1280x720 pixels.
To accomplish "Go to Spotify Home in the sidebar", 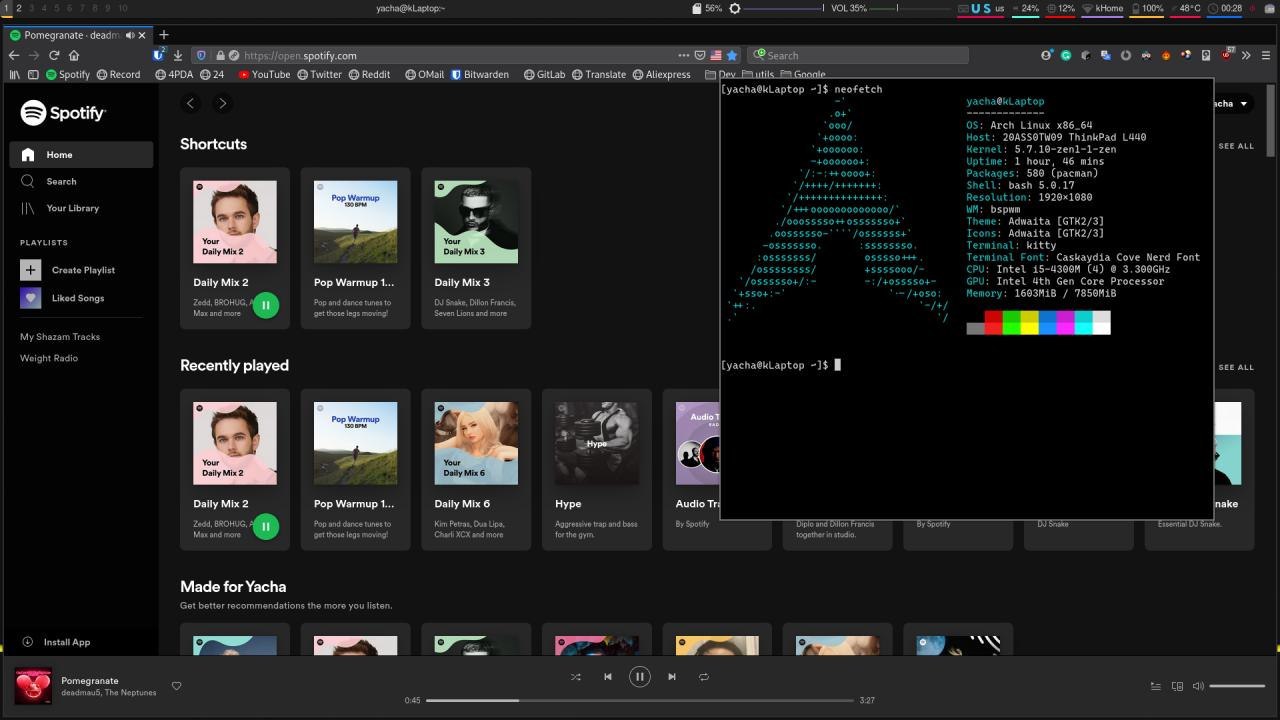I will click(x=81, y=155).
